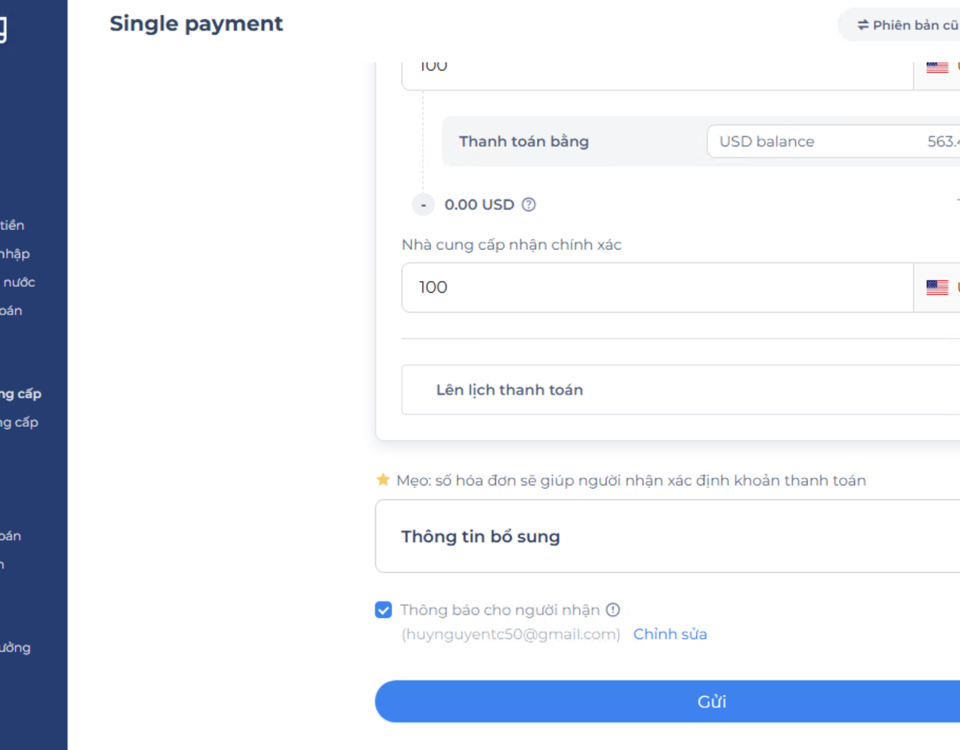Click the swap icon in Phiên bản cũ
This screenshot has height=750, width=960.
tap(863, 25)
